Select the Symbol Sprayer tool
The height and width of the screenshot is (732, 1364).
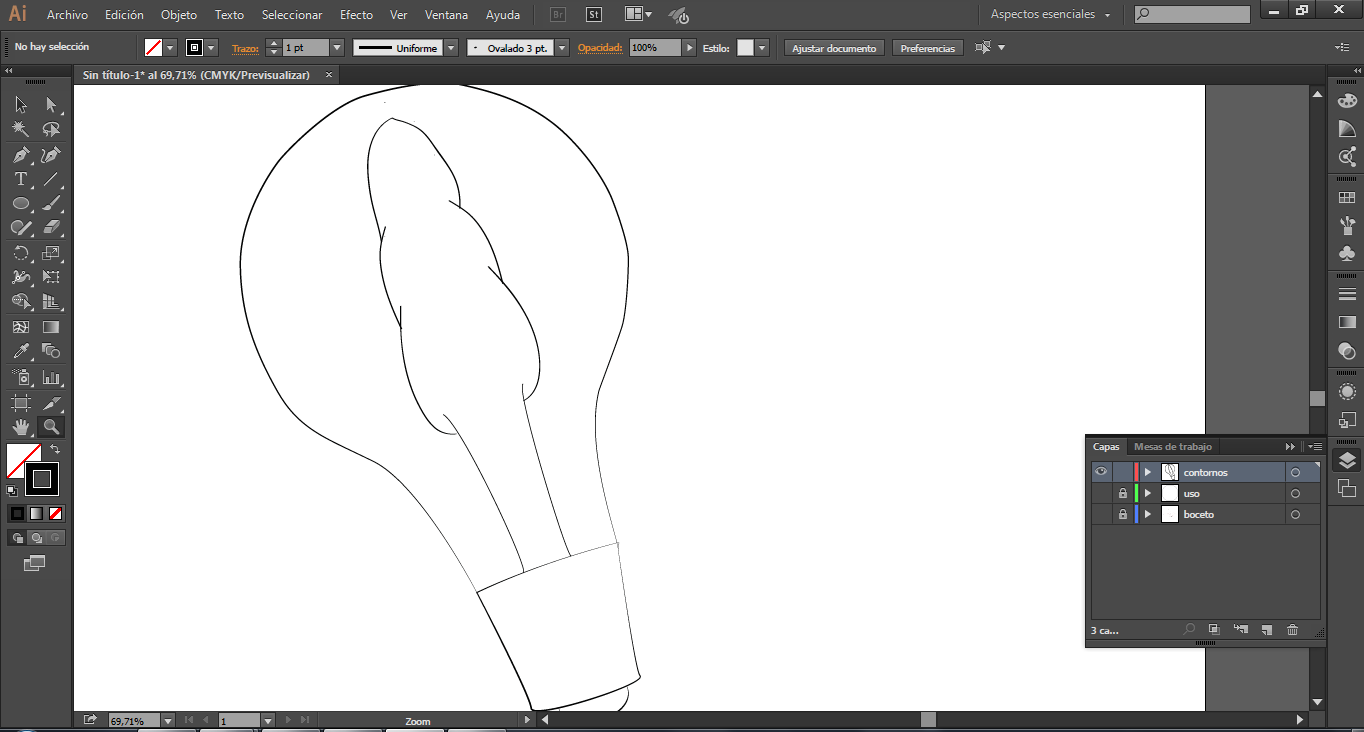[21, 377]
